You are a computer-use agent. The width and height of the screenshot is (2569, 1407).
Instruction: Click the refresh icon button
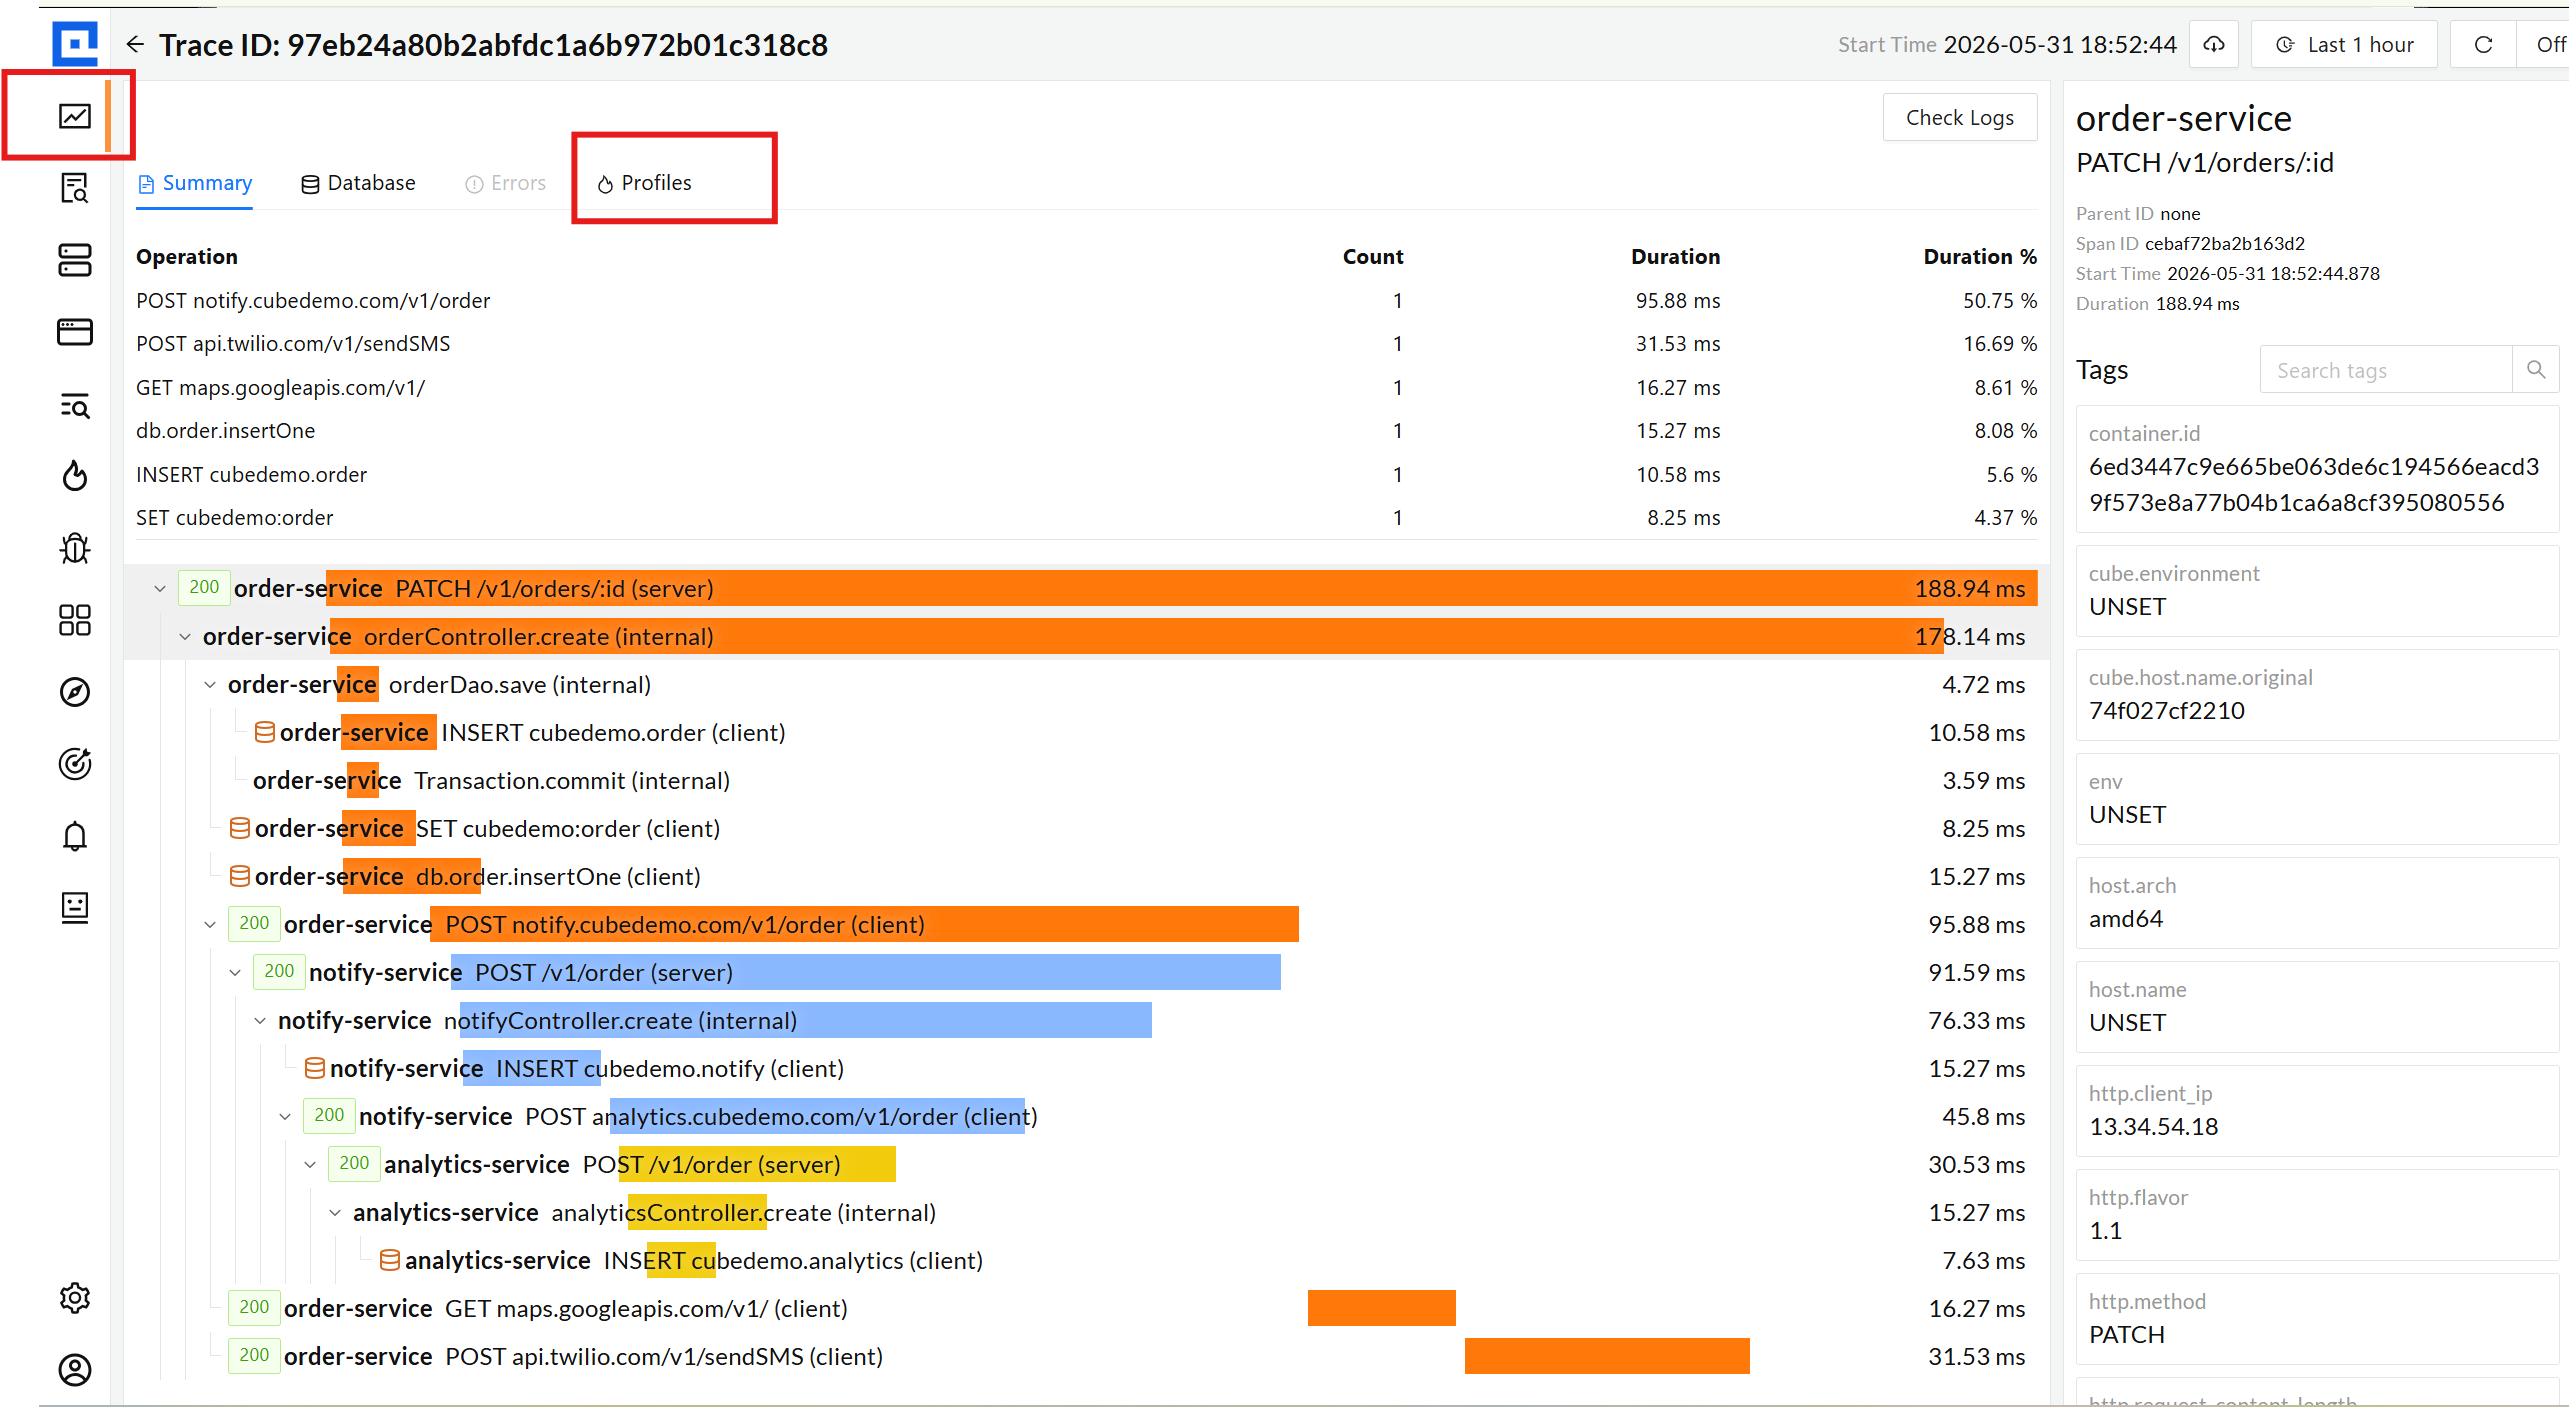click(2483, 45)
